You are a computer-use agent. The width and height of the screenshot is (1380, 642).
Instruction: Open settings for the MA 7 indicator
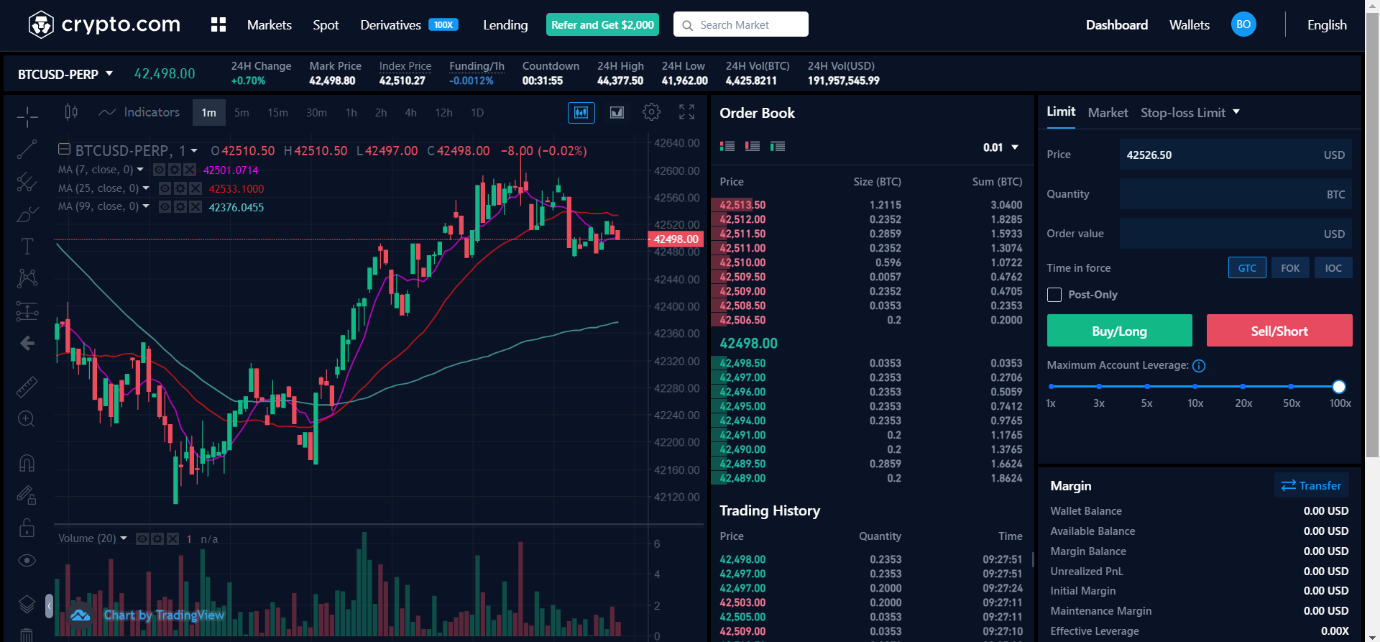[174, 169]
